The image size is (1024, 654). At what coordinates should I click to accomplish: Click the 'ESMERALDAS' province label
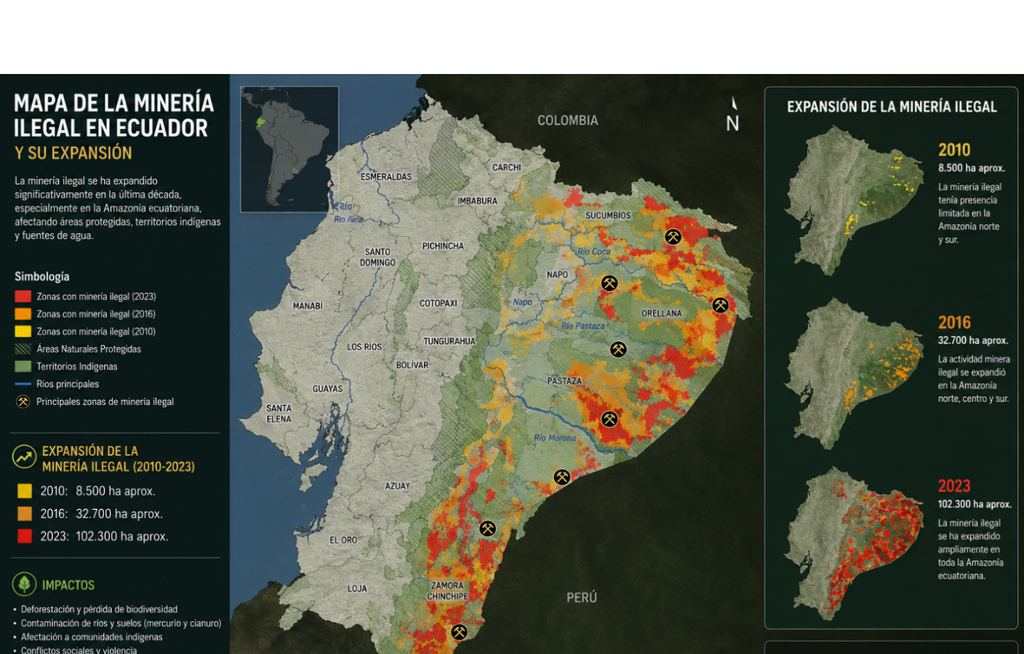tap(386, 176)
